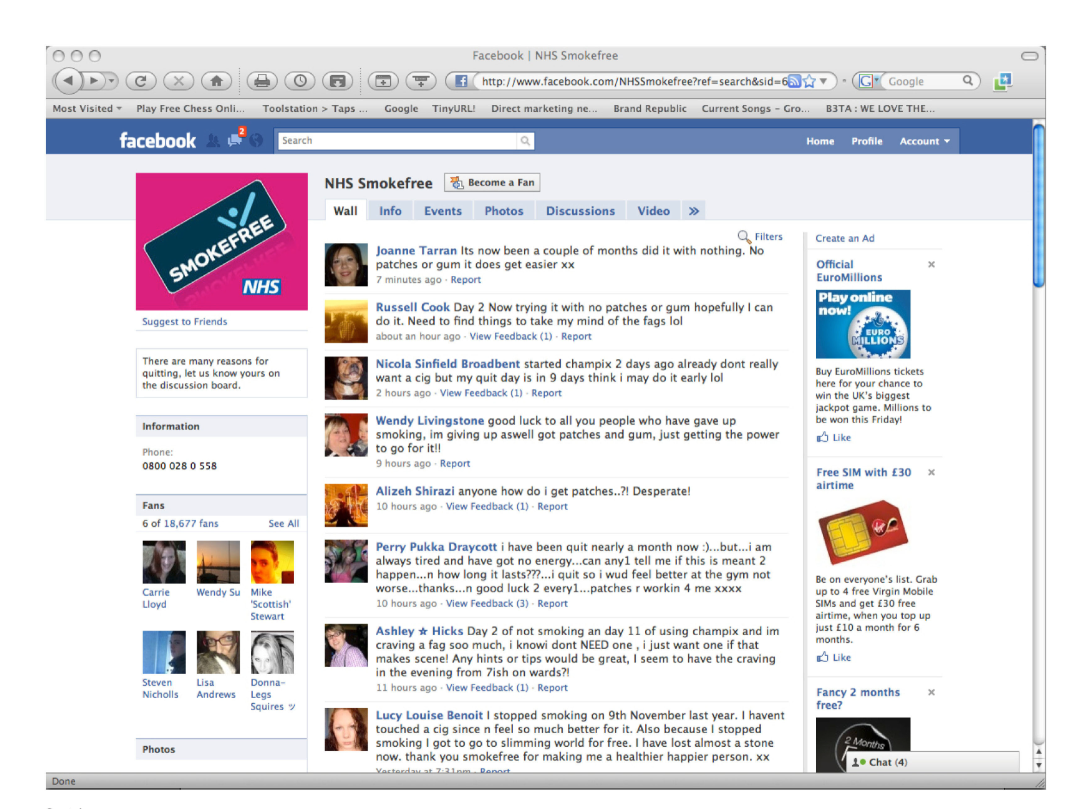Screen dimensions: 1092x809
Task: Switch to the Discussions tab
Action: point(580,211)
